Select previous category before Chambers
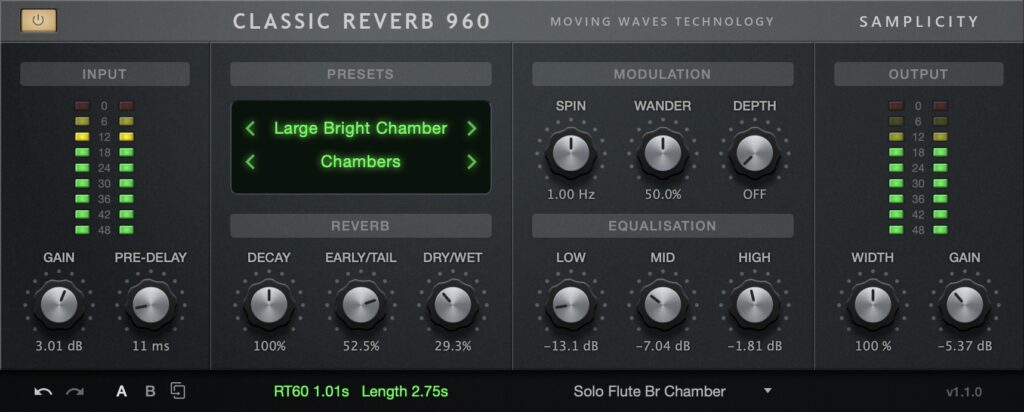Viewport: 1024px width, 412px height. tap(250, 161)
